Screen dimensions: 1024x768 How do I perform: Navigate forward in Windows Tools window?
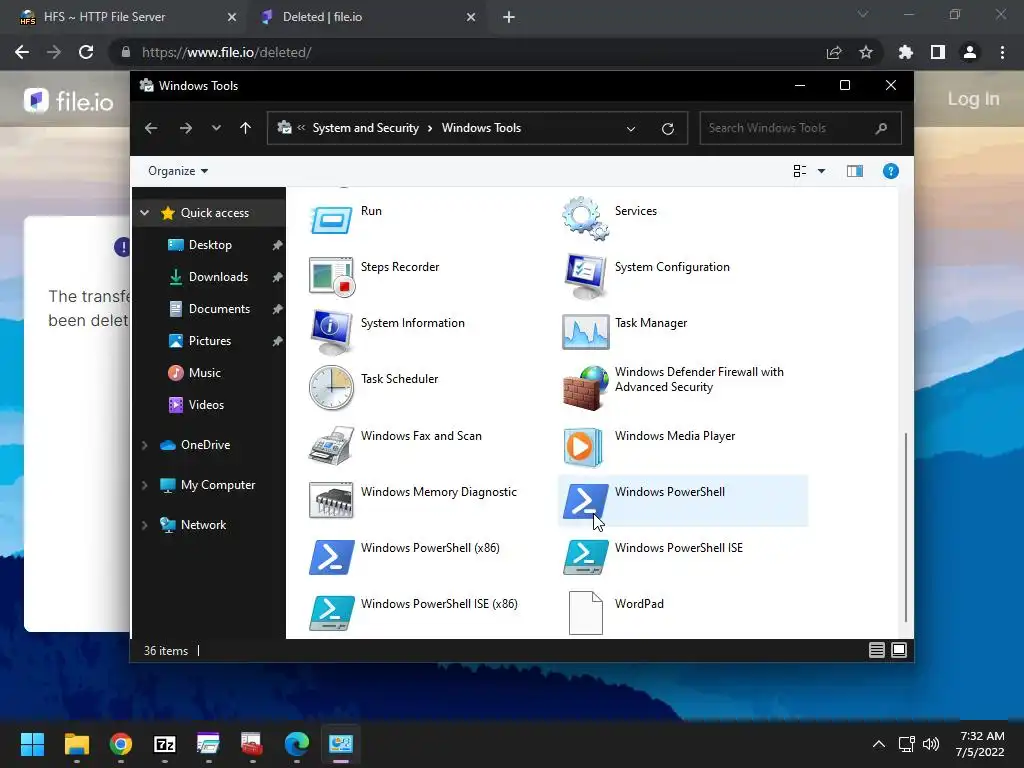[x=186, y=128]
